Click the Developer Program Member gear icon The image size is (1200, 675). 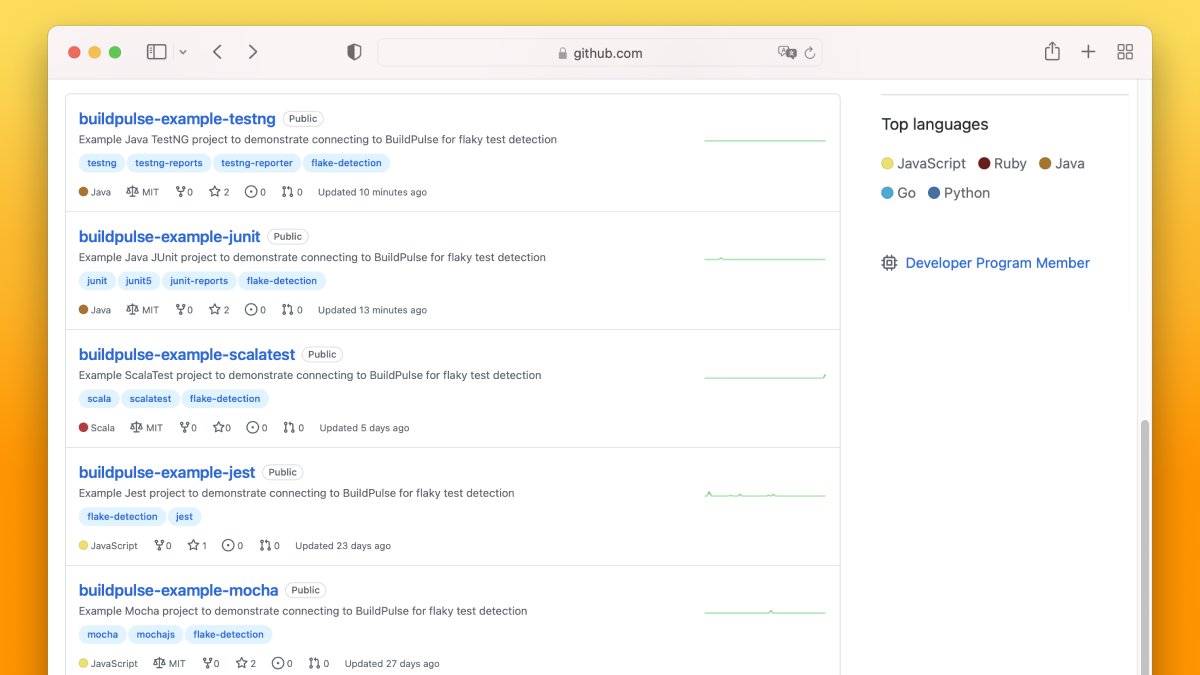click(x=889, y=262)
